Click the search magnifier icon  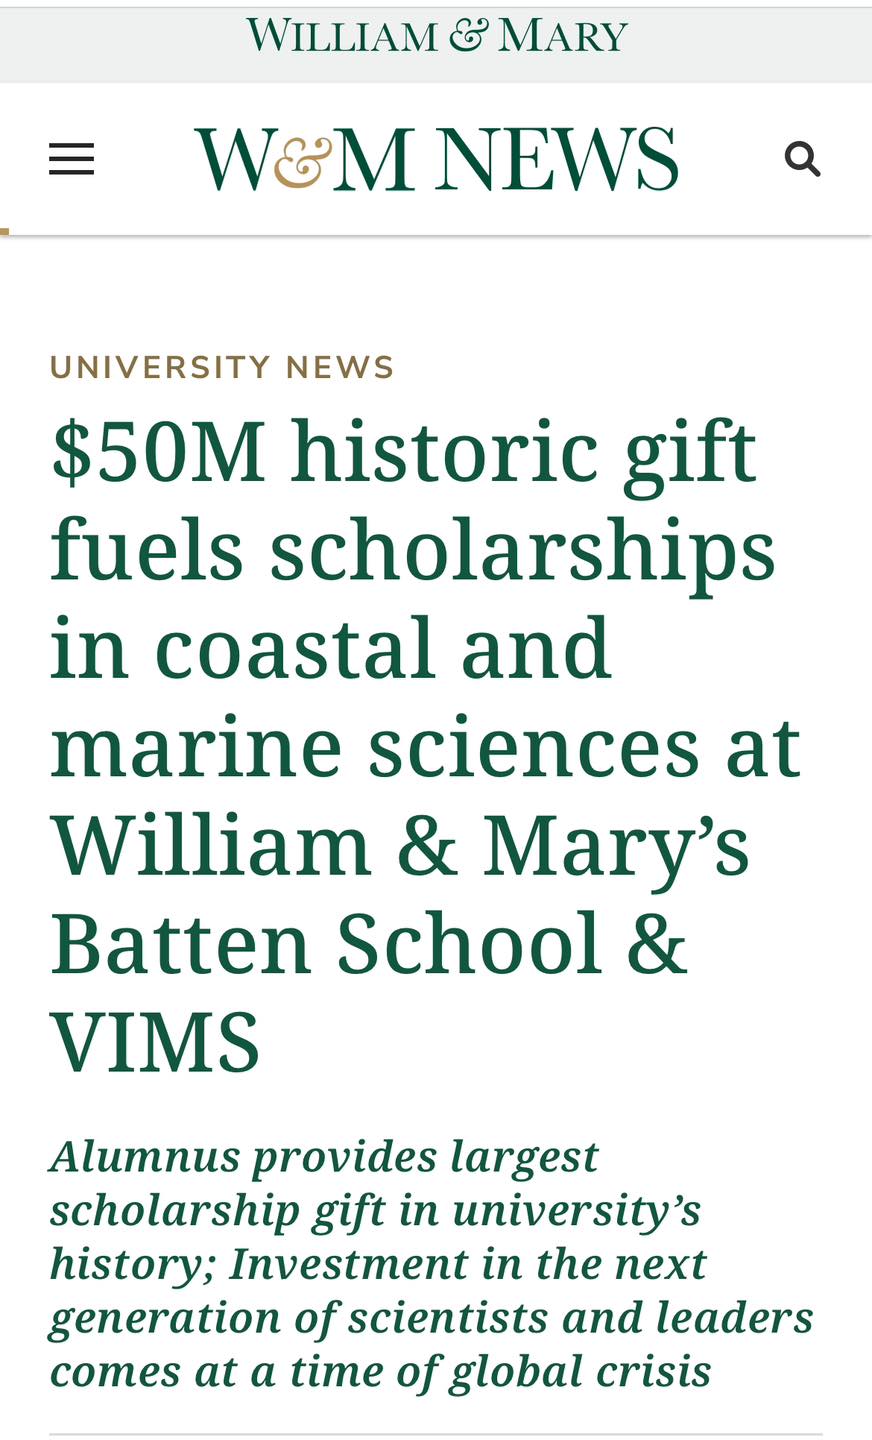pyautogui.click(x=802, y=159)
